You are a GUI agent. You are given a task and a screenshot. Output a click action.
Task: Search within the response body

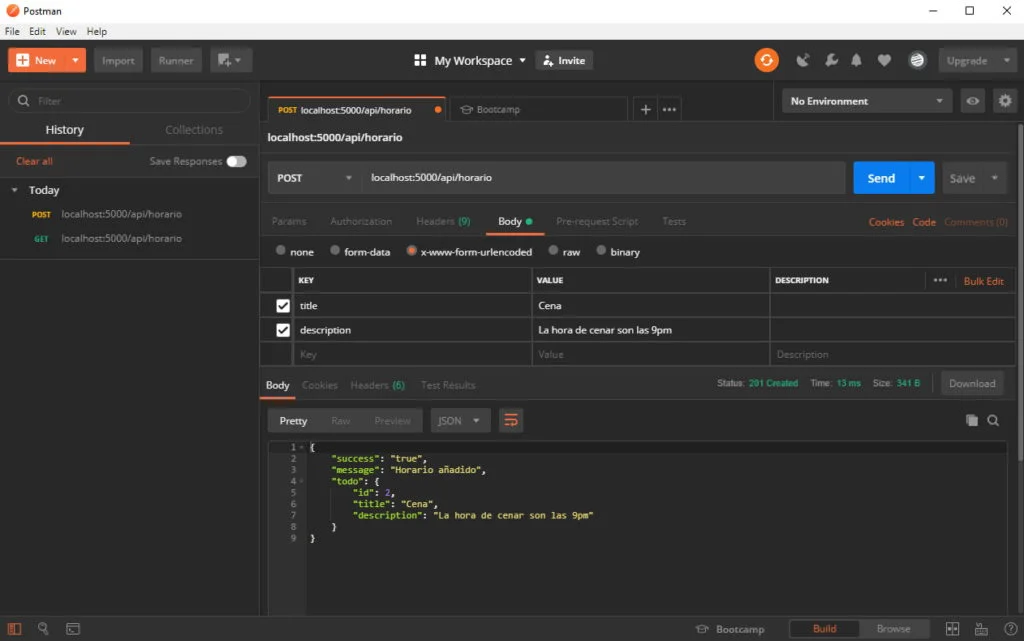pyautogui.click(x=993, y=420)
